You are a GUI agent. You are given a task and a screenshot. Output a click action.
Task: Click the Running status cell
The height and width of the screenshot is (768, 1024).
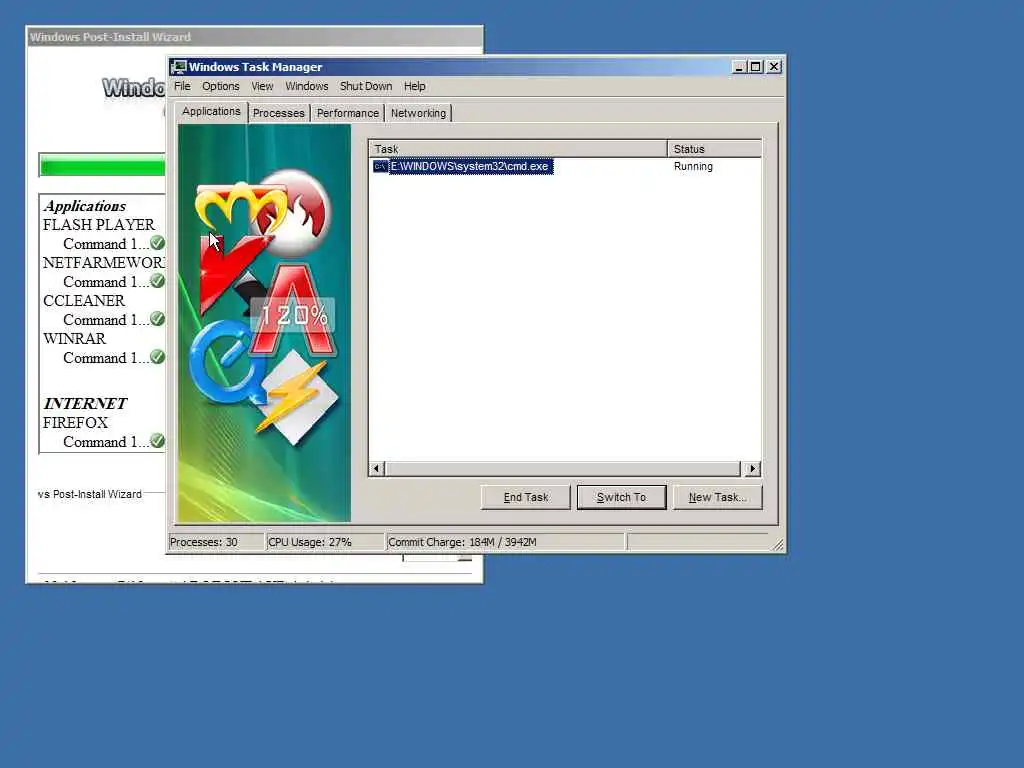click(693, 167)
